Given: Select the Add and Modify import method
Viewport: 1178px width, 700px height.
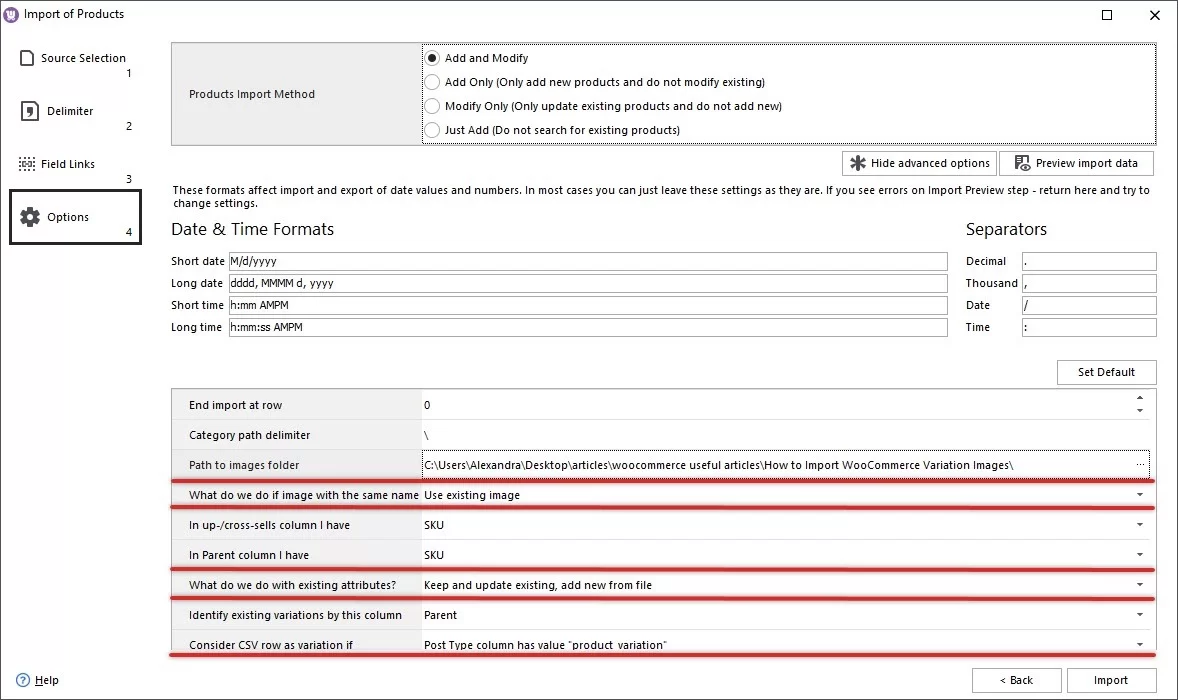Looking at the screenshot, I should pyautogui.click(x=432, y=57).
